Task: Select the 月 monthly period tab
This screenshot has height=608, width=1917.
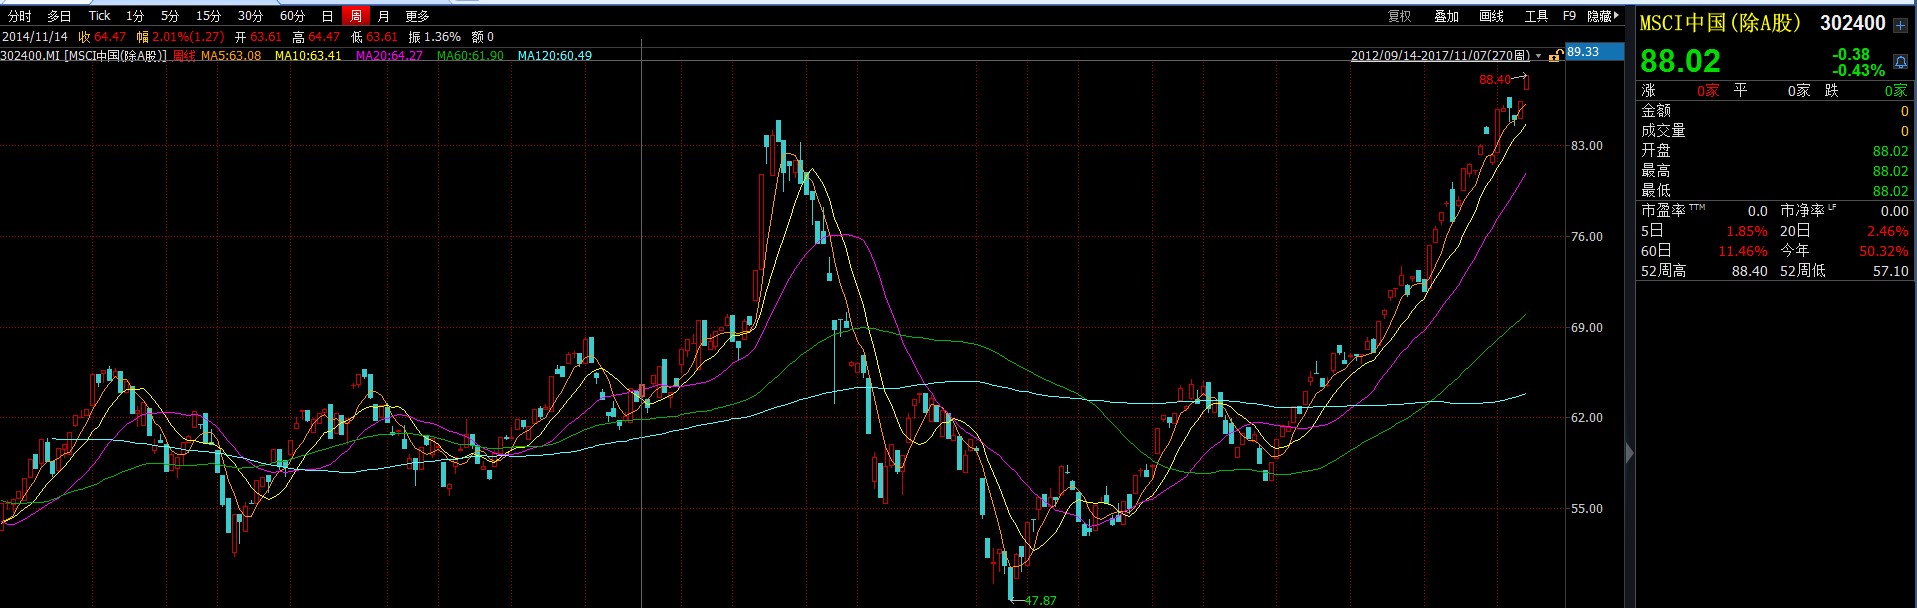Action: (x=383, y=16)
